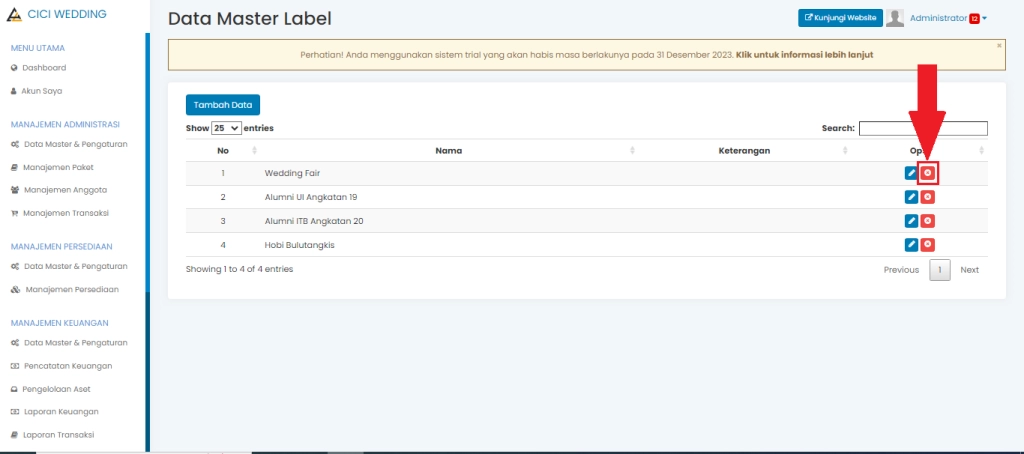
Task: Edit the Wedding Fair label
Action: click(x=911, y=173)
